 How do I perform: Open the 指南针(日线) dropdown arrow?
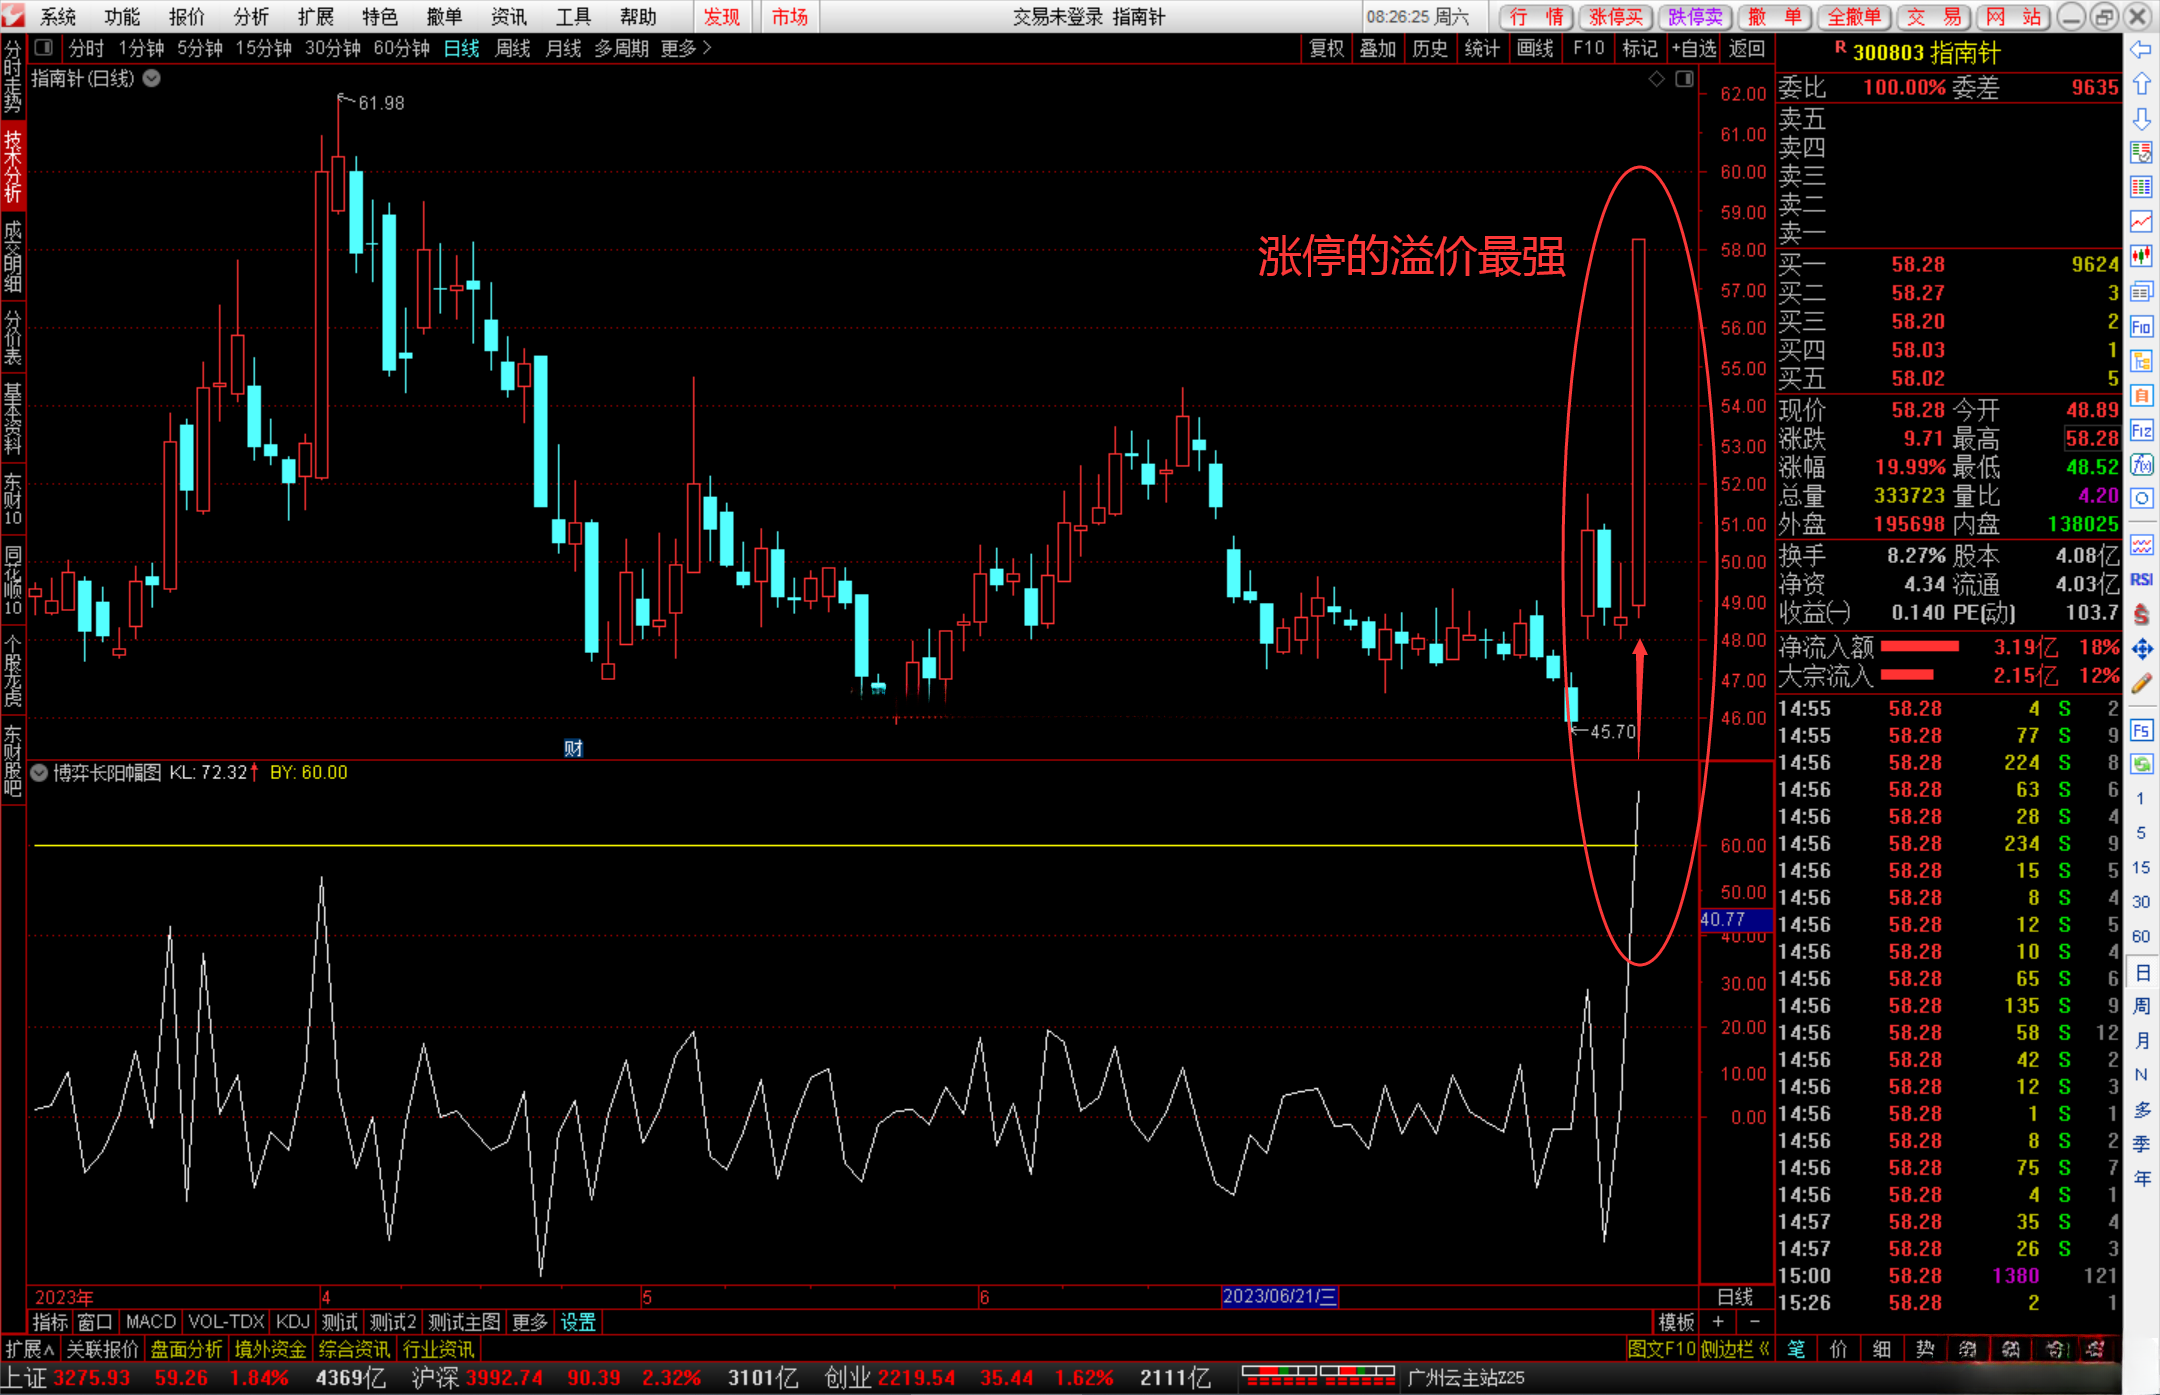tap(152, 78)
